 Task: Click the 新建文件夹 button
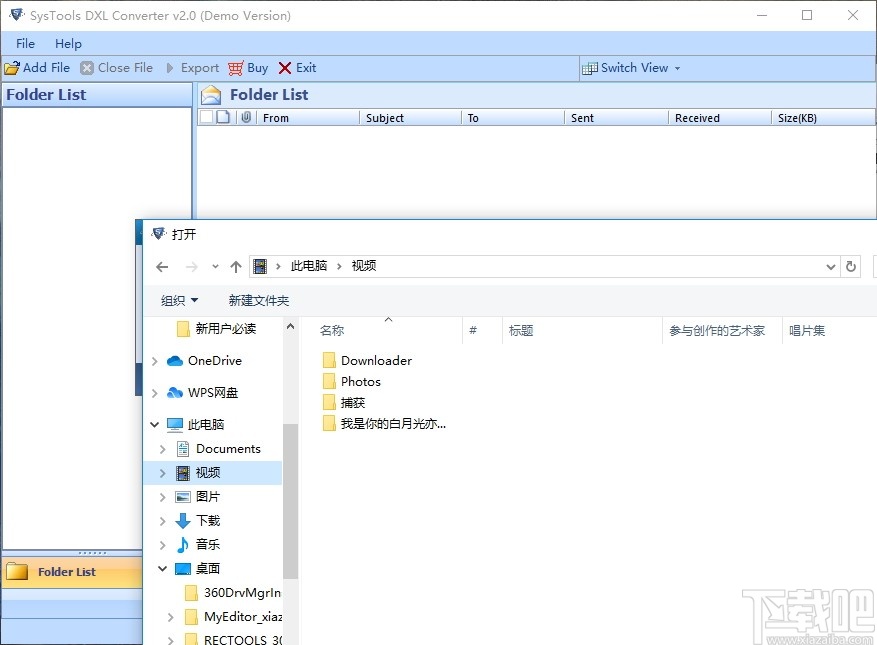click(258, 300)
